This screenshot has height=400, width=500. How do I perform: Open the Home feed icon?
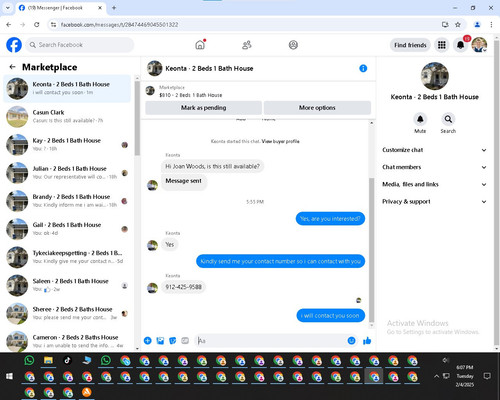[x=200, y=45]
